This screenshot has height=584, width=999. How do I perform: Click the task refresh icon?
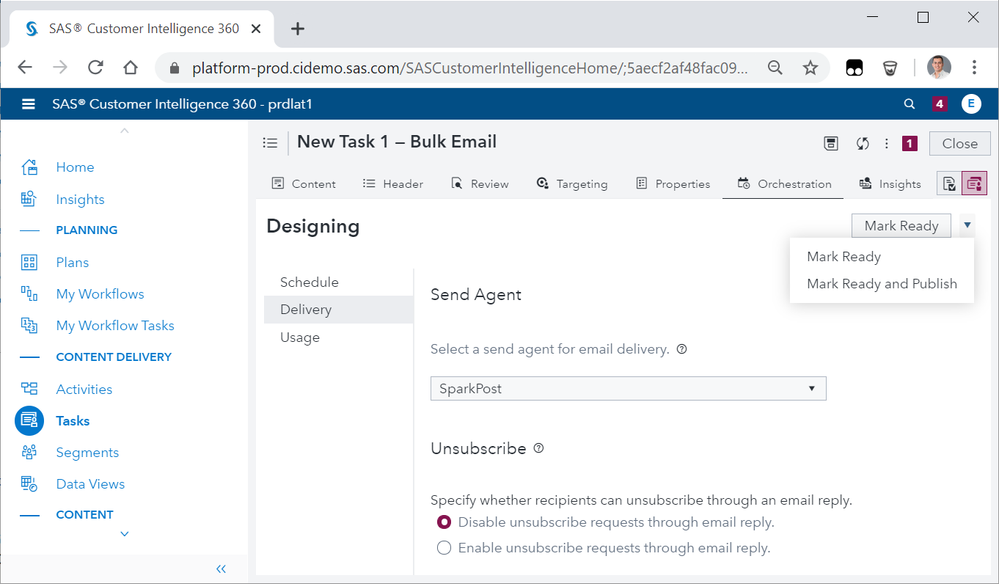[x=862, y=143]
